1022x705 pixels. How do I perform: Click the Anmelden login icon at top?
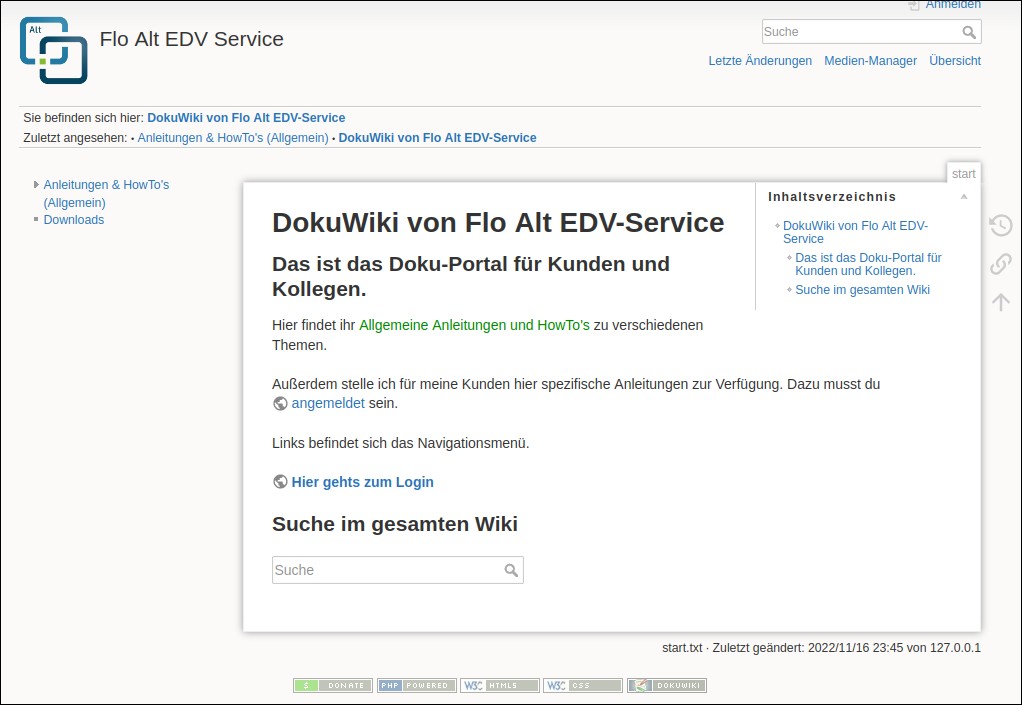[914, 5]
